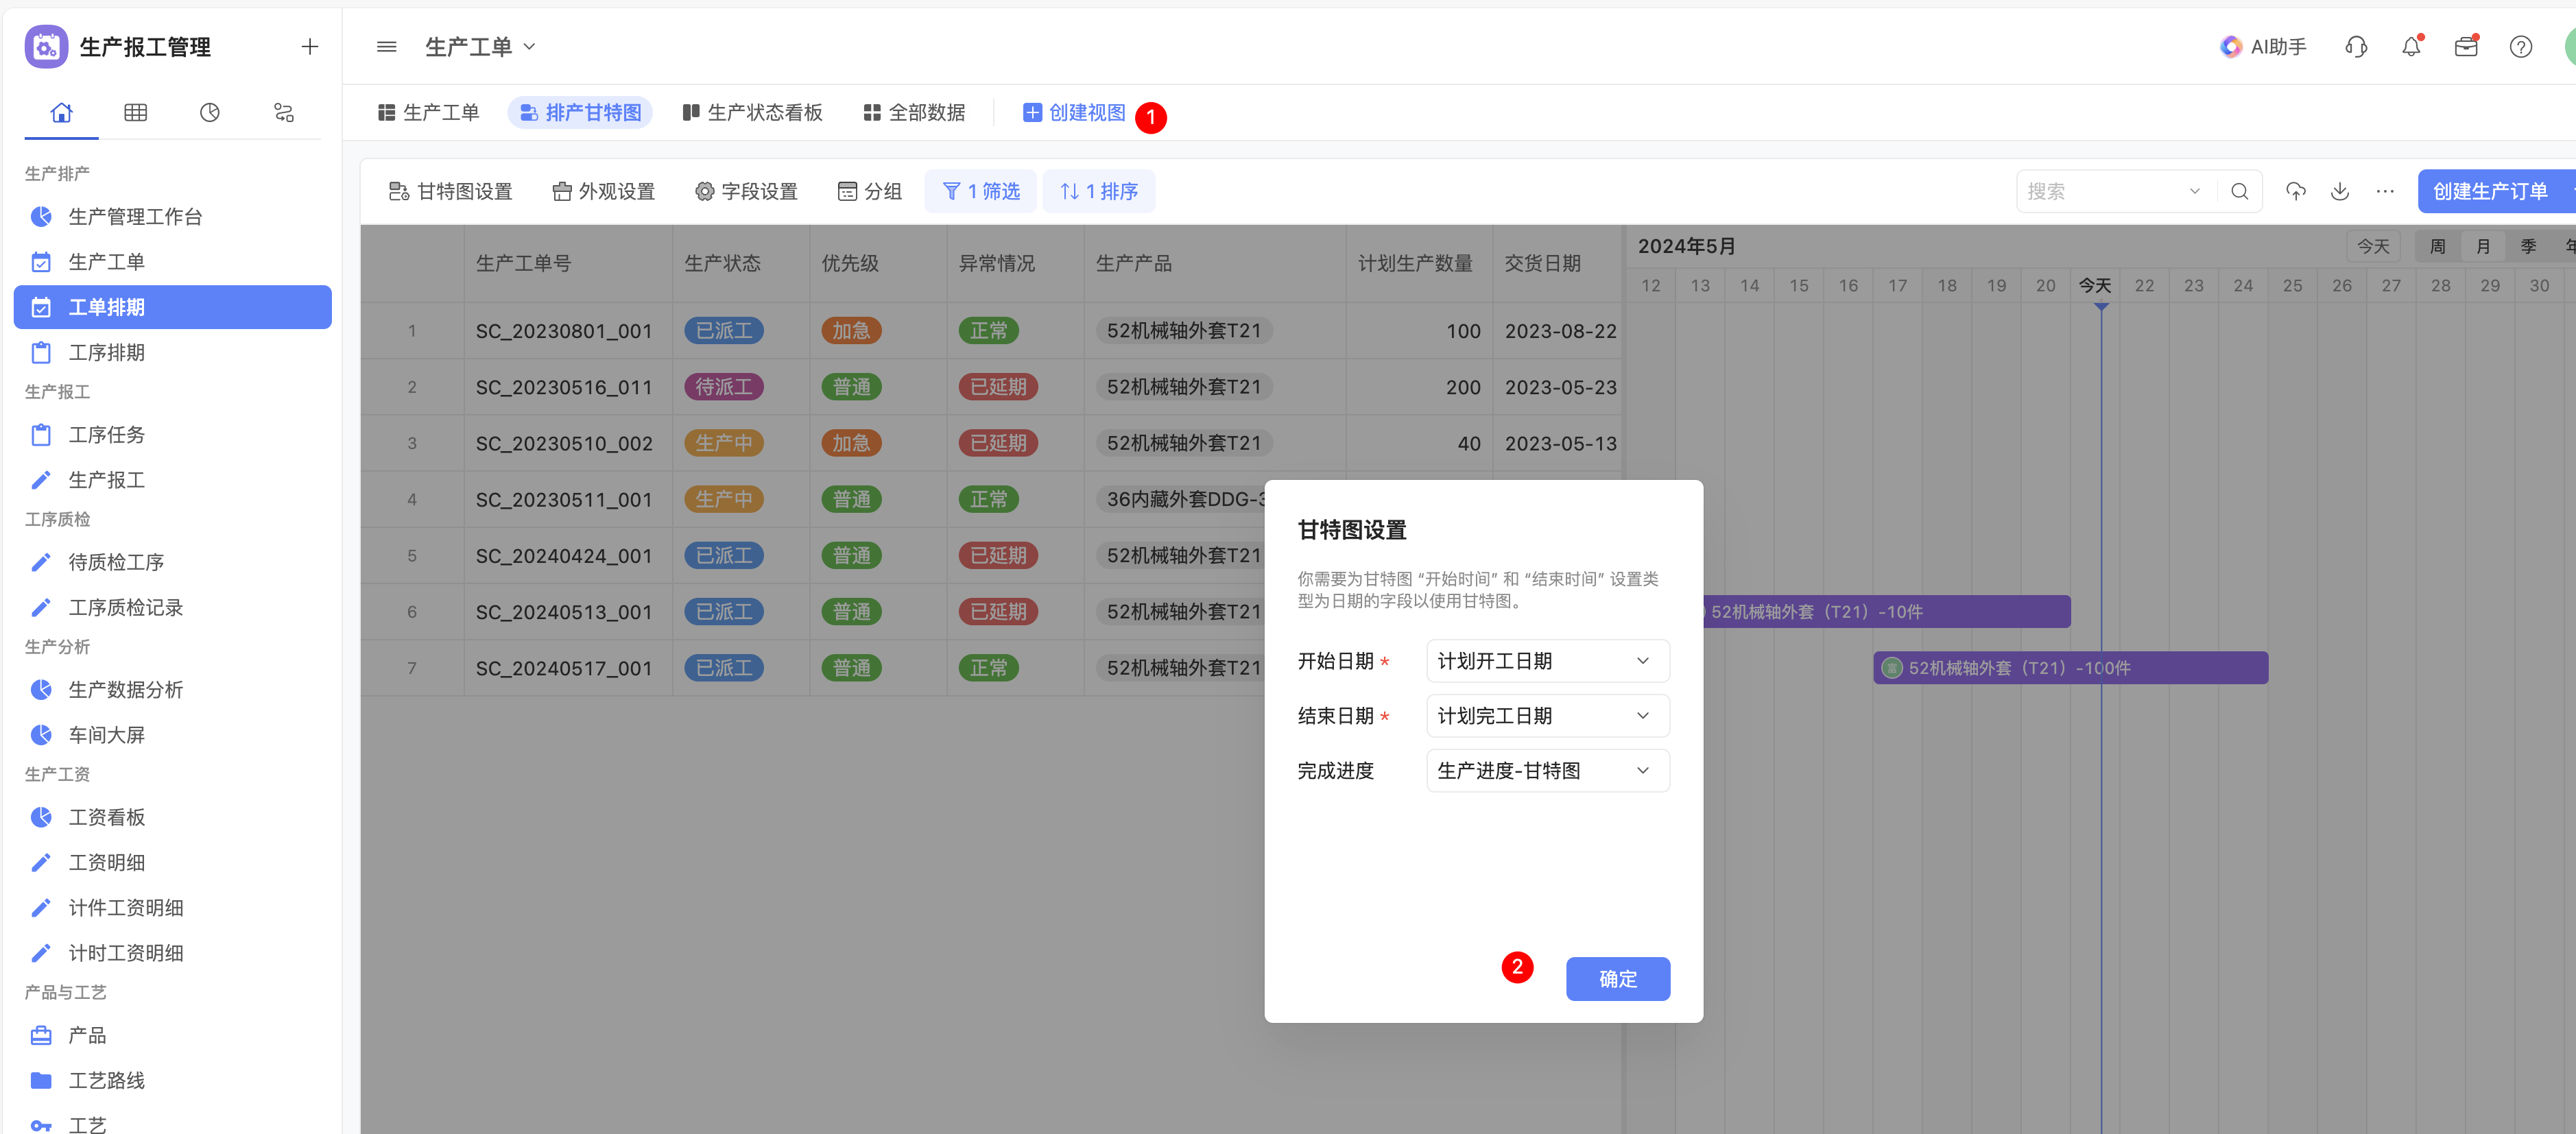Image resolution: width=2576 pixels, height=1134 pixels.
Task: Click the 生产报工管理 app logo icon
Action: coord(46,46)
